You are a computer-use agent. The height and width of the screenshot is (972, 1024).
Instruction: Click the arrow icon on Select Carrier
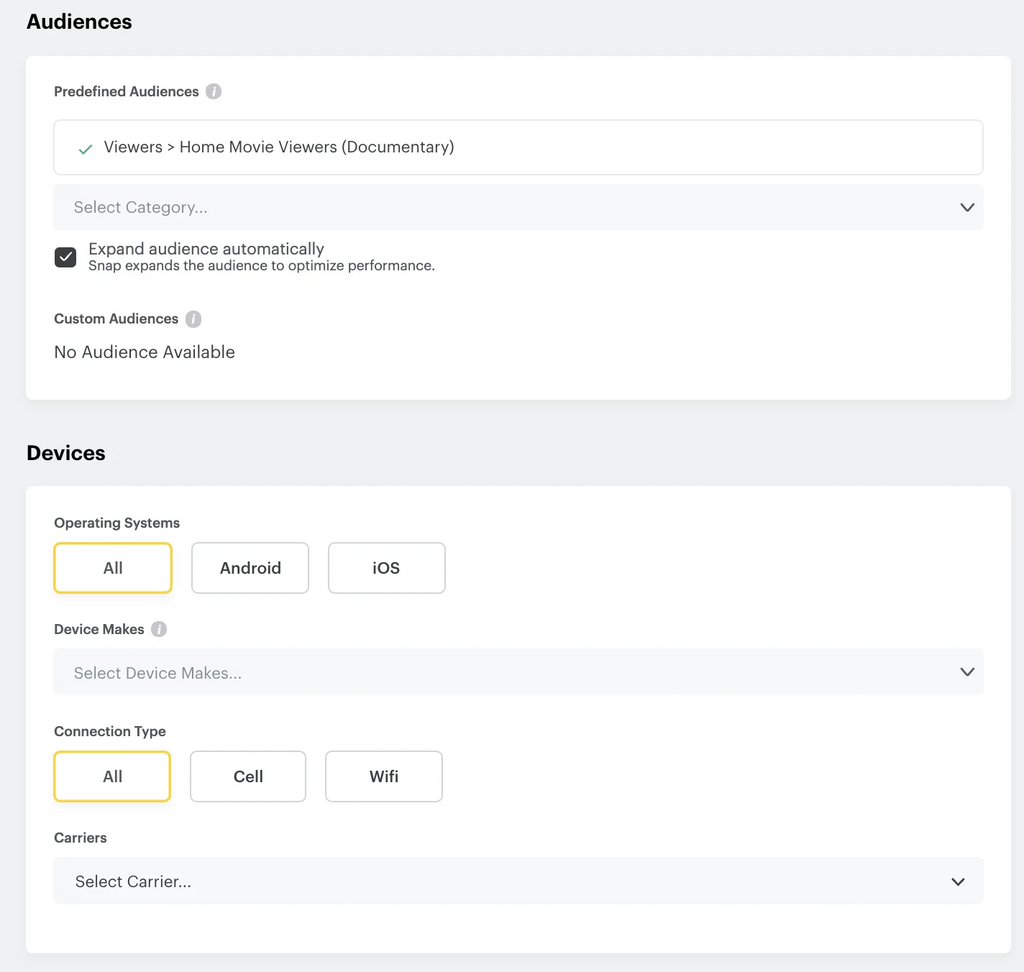957,881
